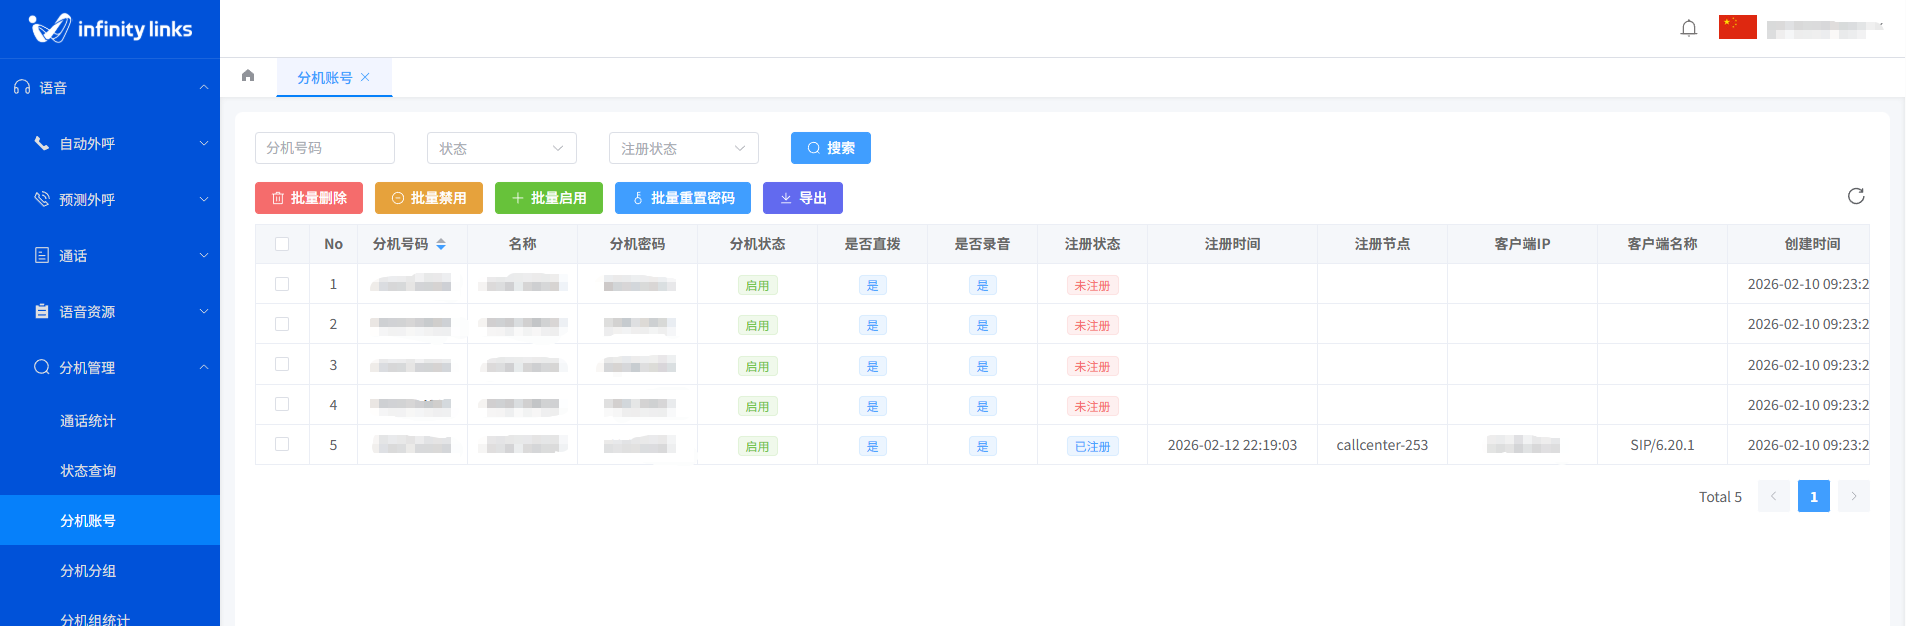
Task: Click the 批量重置密码 button
Action: click(682, 198)
